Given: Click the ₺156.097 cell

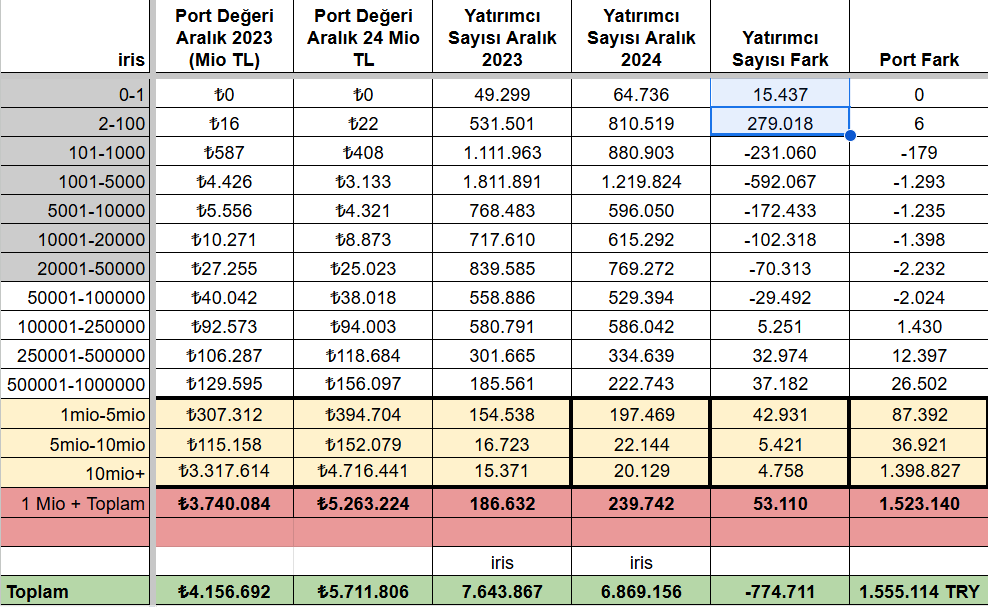Looking at the screenshot, I should 363,384.
